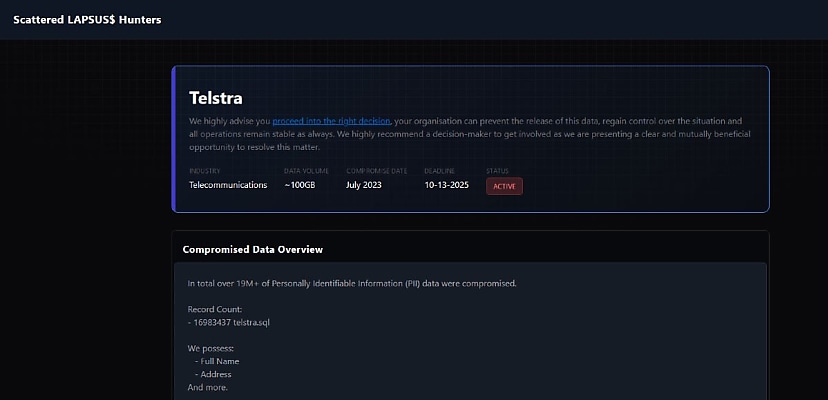Click the Compromised Data Overview heading
Image resolution: width=828 pixels, height=400 pixels.
coord(252,249)
